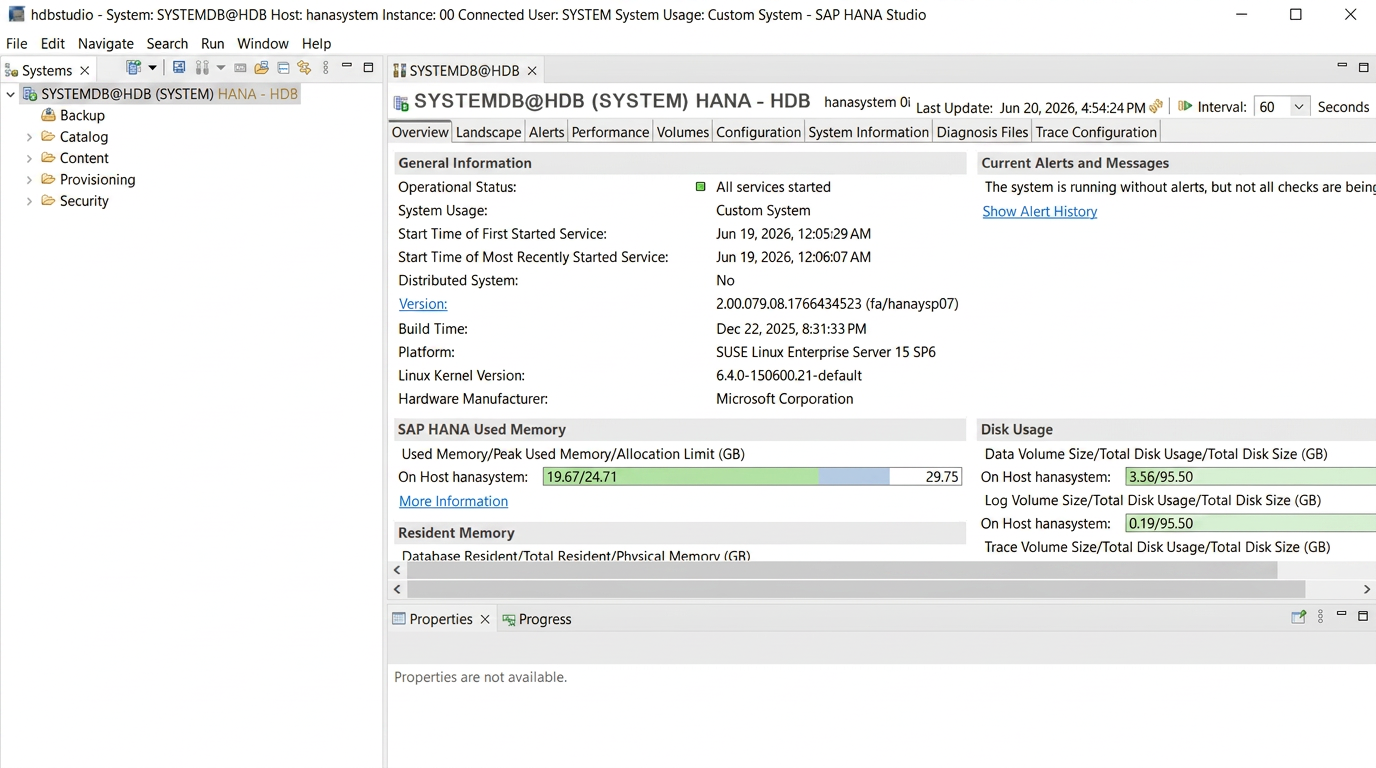Expand the Security folder

29,201
